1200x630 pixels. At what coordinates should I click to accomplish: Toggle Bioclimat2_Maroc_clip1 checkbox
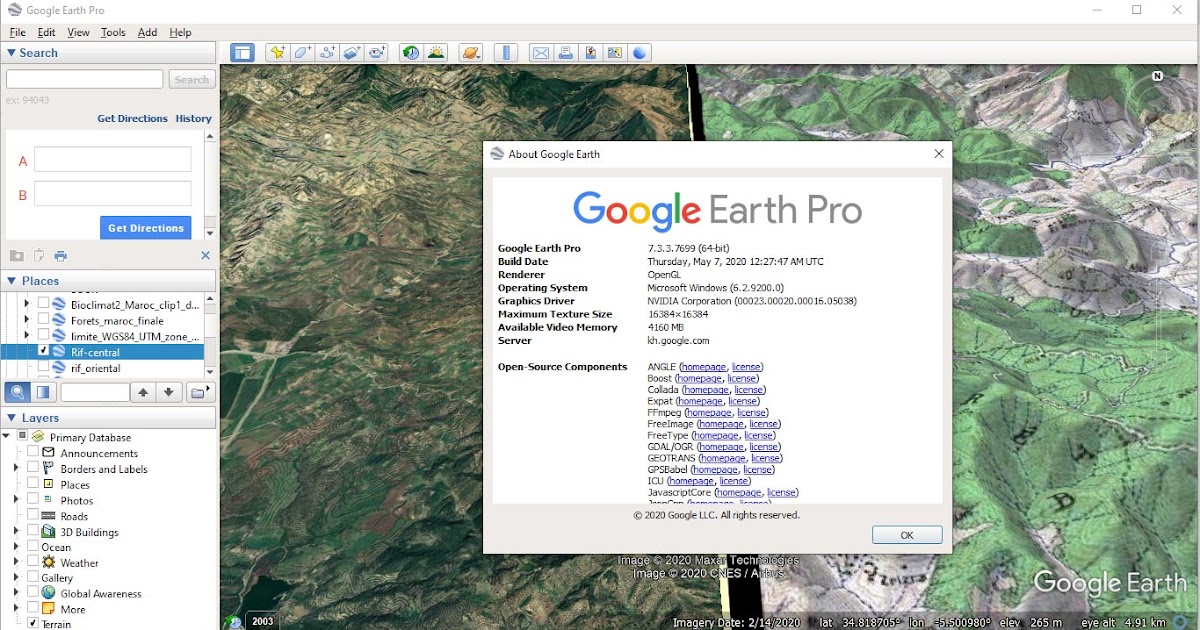[x=43, y=304]
